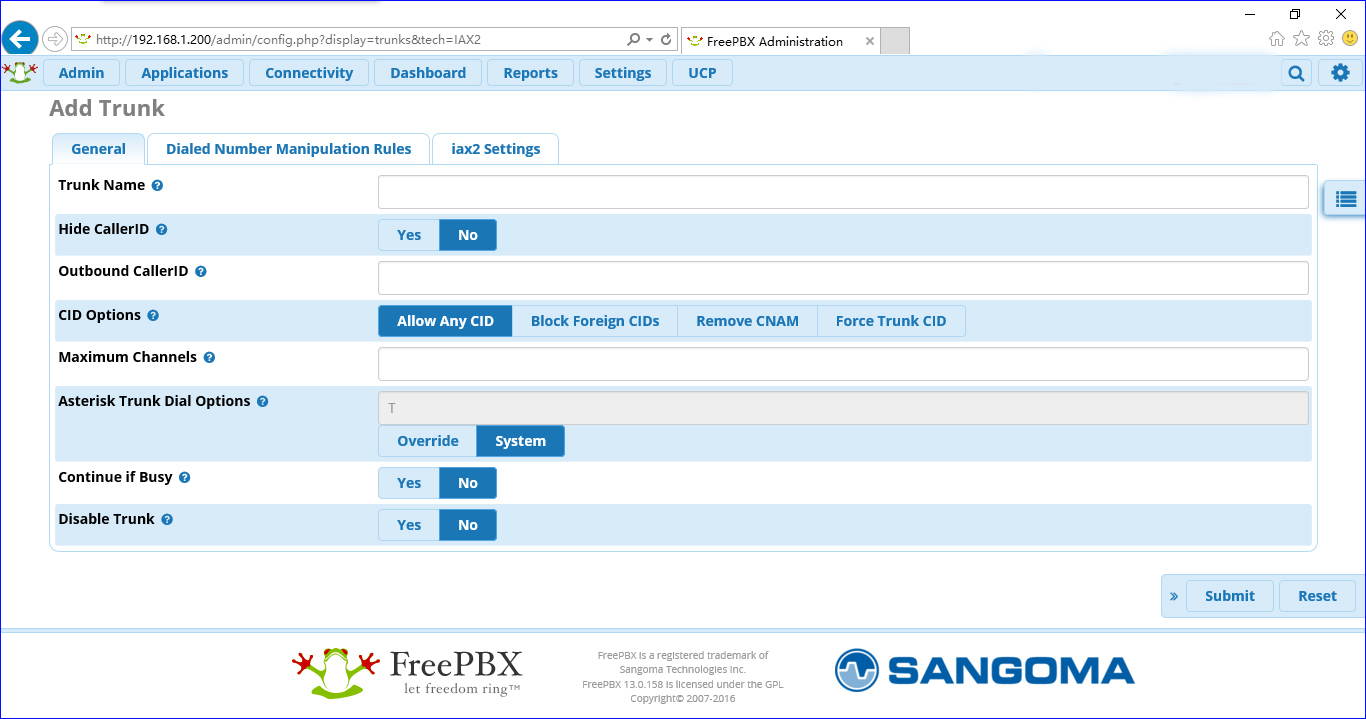Expand the chevron next to Submit
This screenshot has height=719, width=1366.
1173,595
